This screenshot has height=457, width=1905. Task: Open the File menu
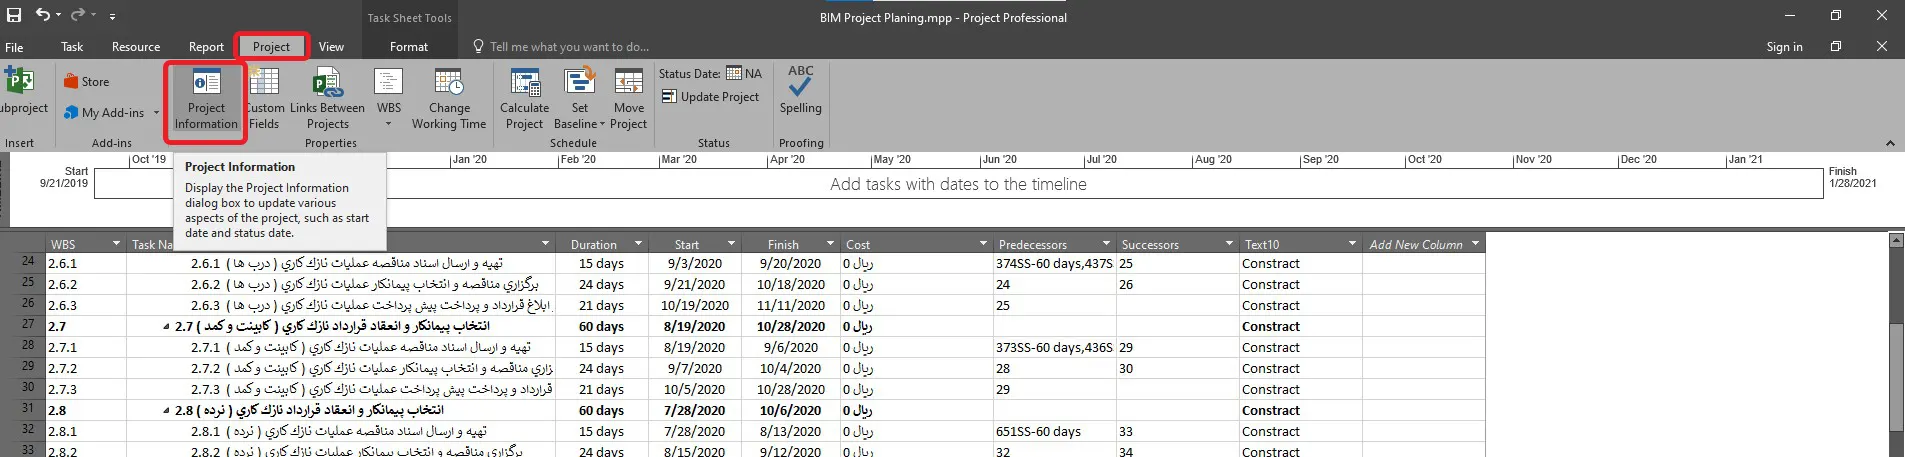point(14,47)
